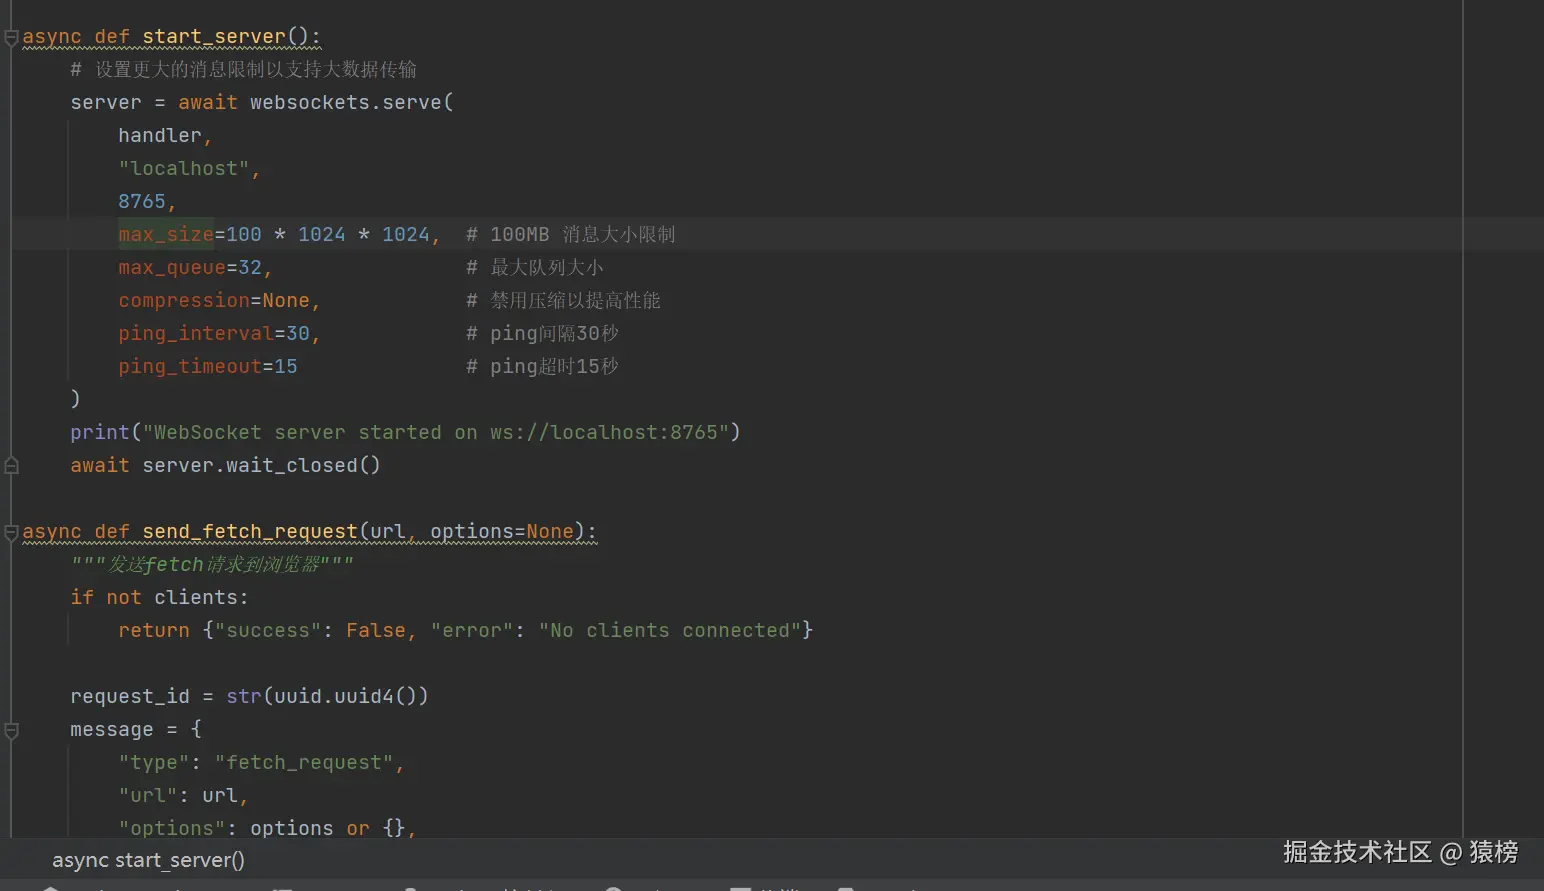
Task: Click the websockets.serve( call
Action: 351,102
